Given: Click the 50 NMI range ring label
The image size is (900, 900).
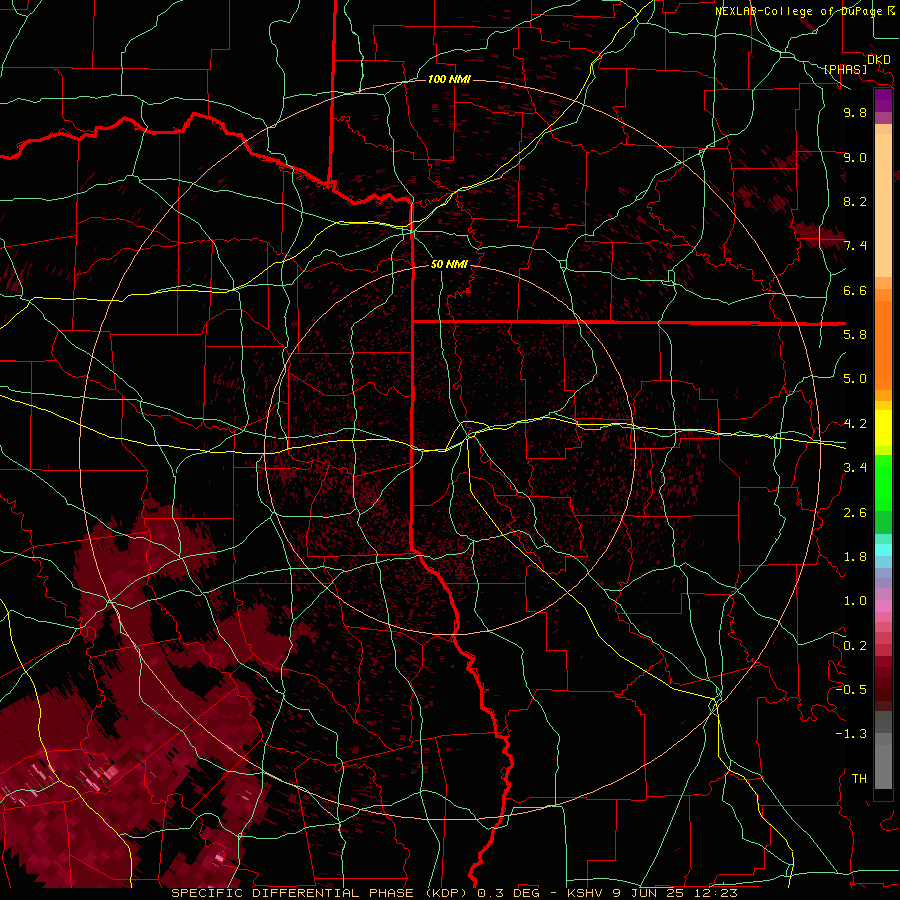Looking at the screenshot, I should [x=449, y=264].
